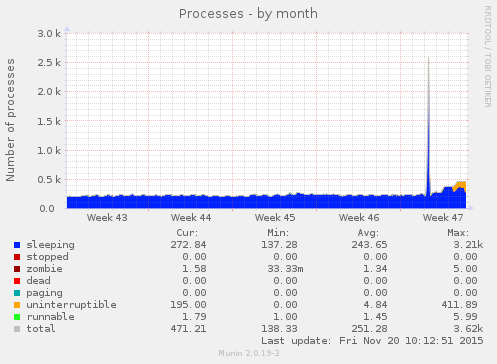This screenshot has width=497, height=364.
Task: Click the 'Number of processes' axis label
Action: (10, 120)
